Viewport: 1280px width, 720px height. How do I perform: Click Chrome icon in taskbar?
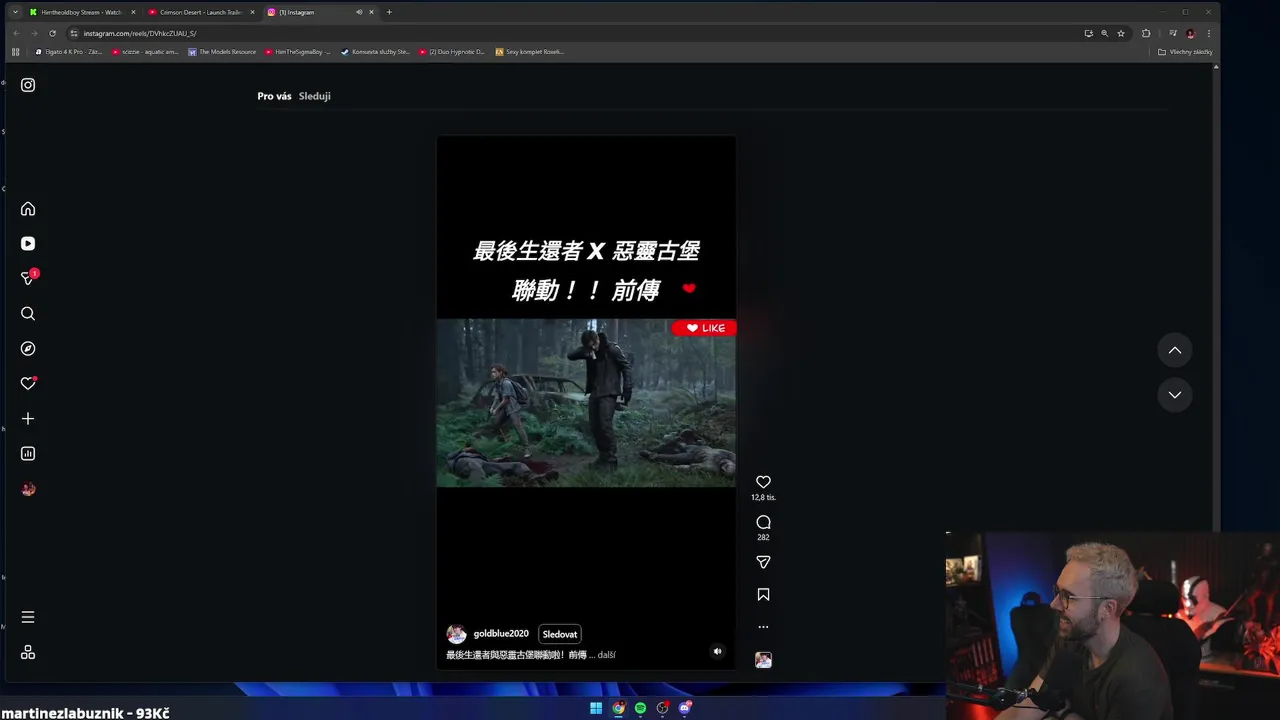[618, 708]
